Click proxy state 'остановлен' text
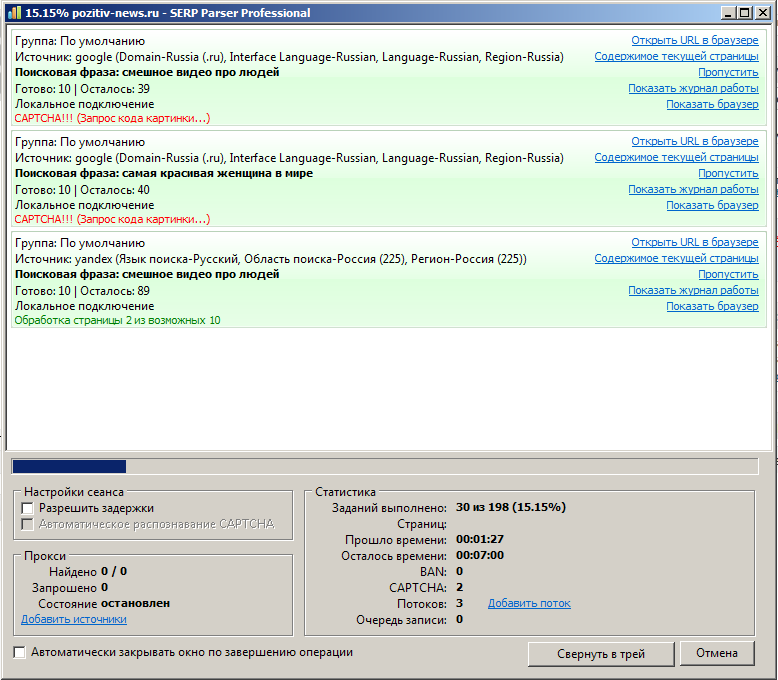The image size is (778, 680). (135, 603)
